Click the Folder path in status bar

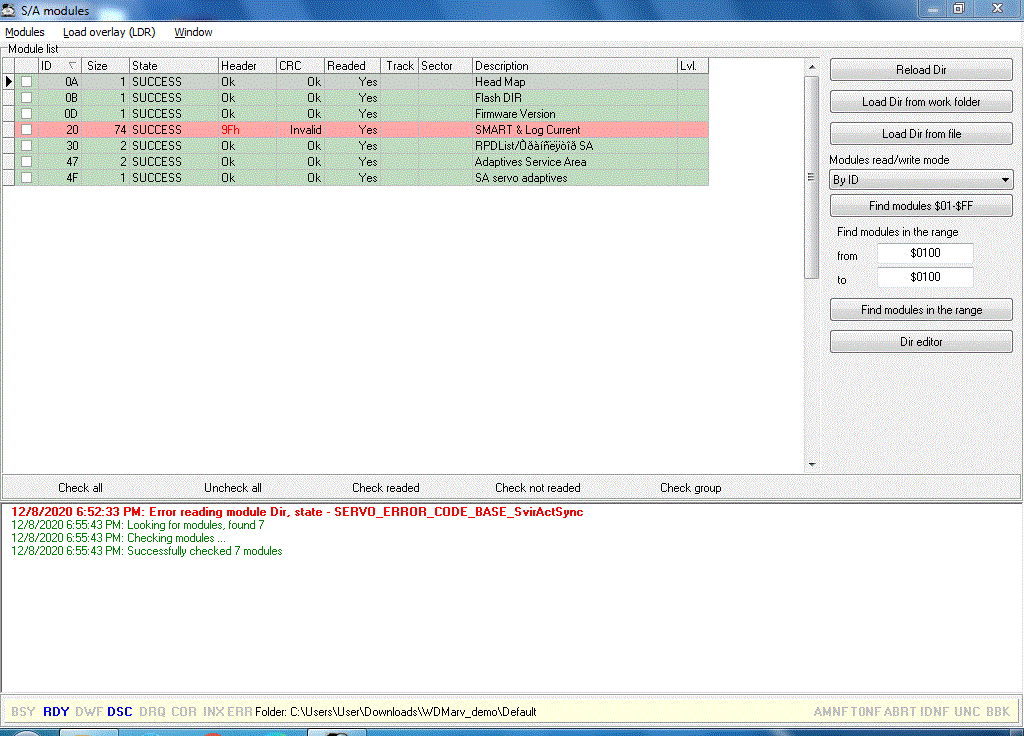point(396,712)
